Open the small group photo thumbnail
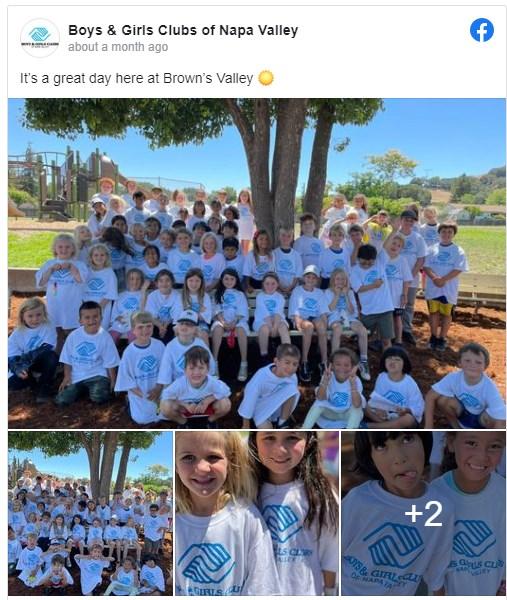The height and width of the screenshot is (600, 507). click(x=90, y=513)
